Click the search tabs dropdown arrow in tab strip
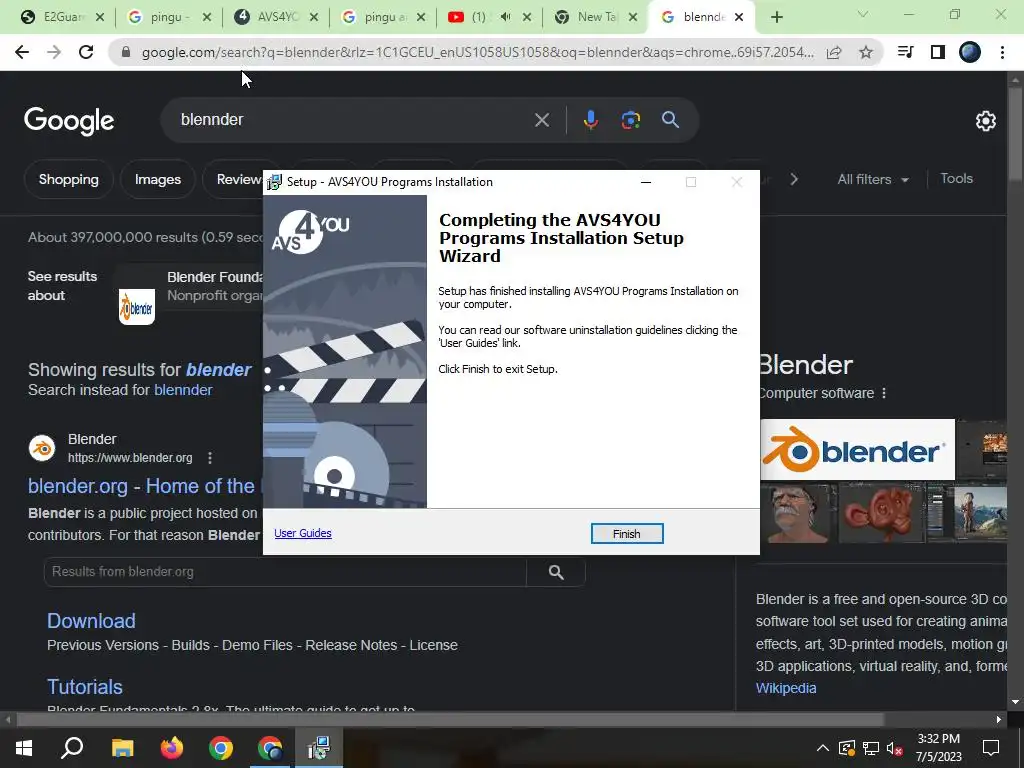This screenshot has width=1024, height=768. (x=863, y=14)
